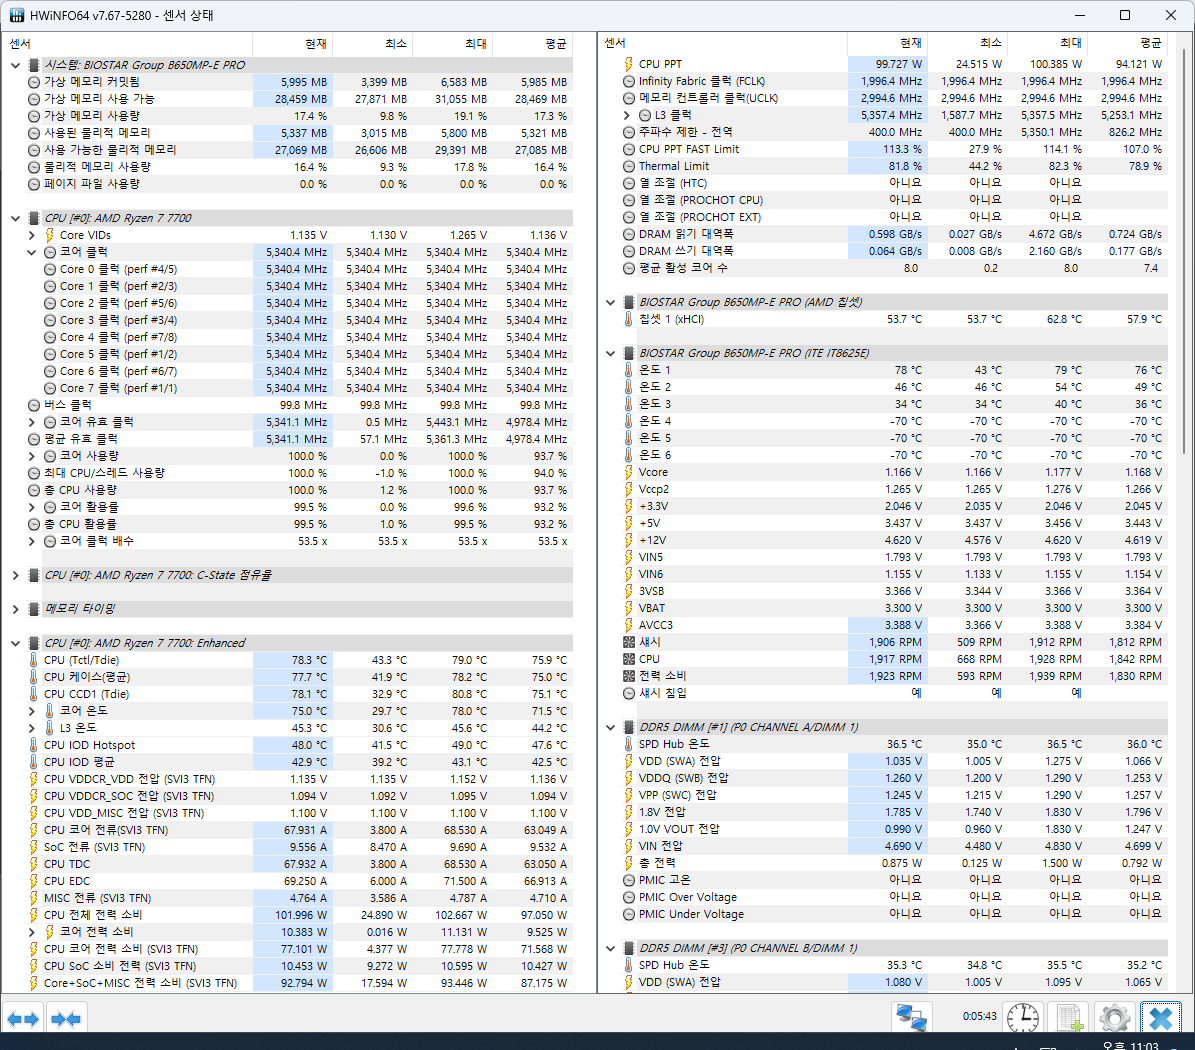This screenshot has width=1195, height=1050.
Task: Click left pane 현재 column header
Action: [x=293, y=43]
